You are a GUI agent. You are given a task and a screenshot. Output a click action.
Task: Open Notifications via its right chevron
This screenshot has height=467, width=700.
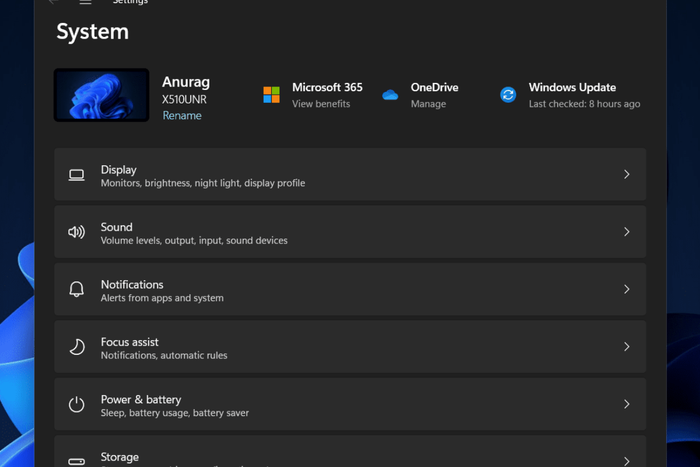pos(627,289)
